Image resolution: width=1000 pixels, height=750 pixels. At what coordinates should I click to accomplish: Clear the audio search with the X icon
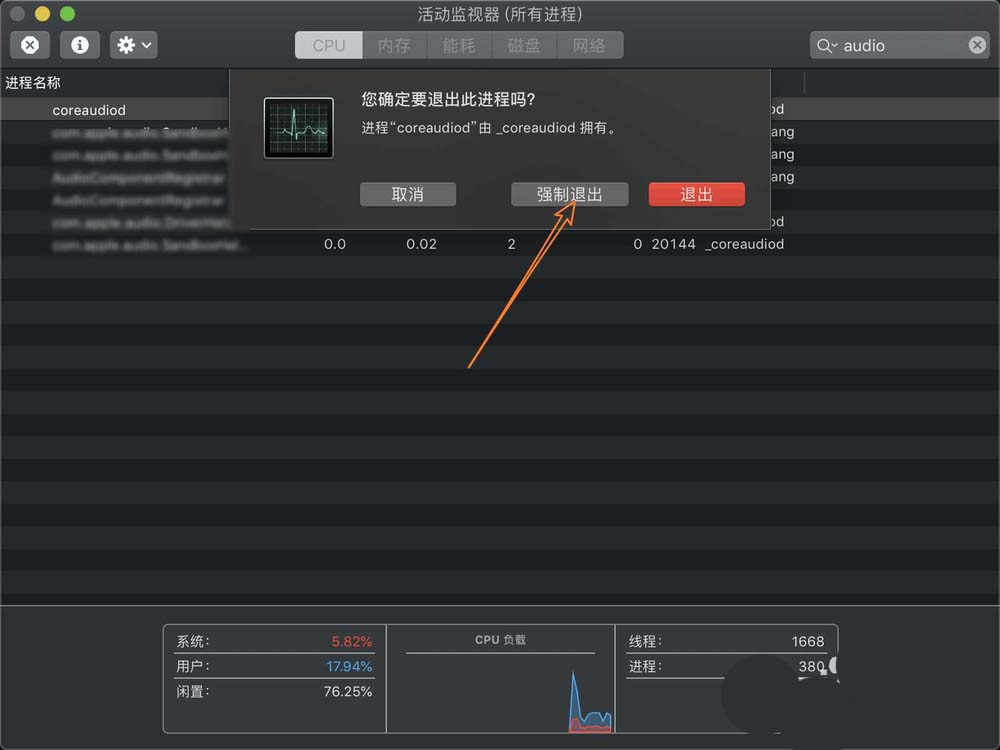(x=976, y=45)
